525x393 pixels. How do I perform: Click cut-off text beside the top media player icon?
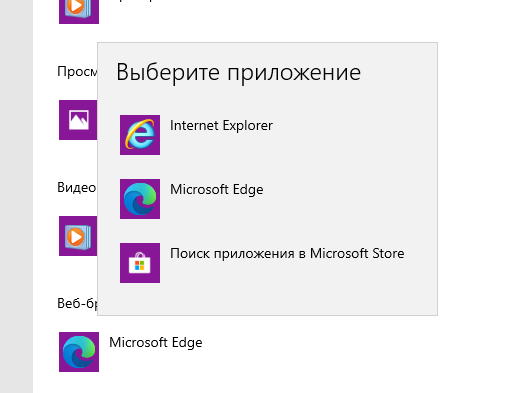point(134,1)
